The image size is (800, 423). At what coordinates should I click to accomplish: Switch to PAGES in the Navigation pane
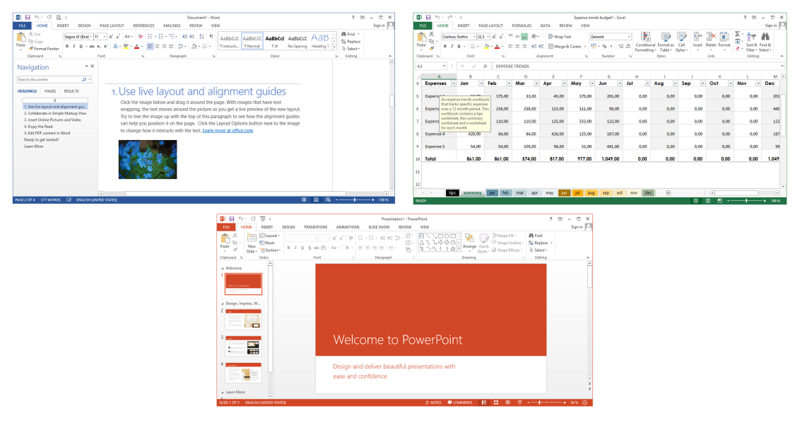coord(50,91)
